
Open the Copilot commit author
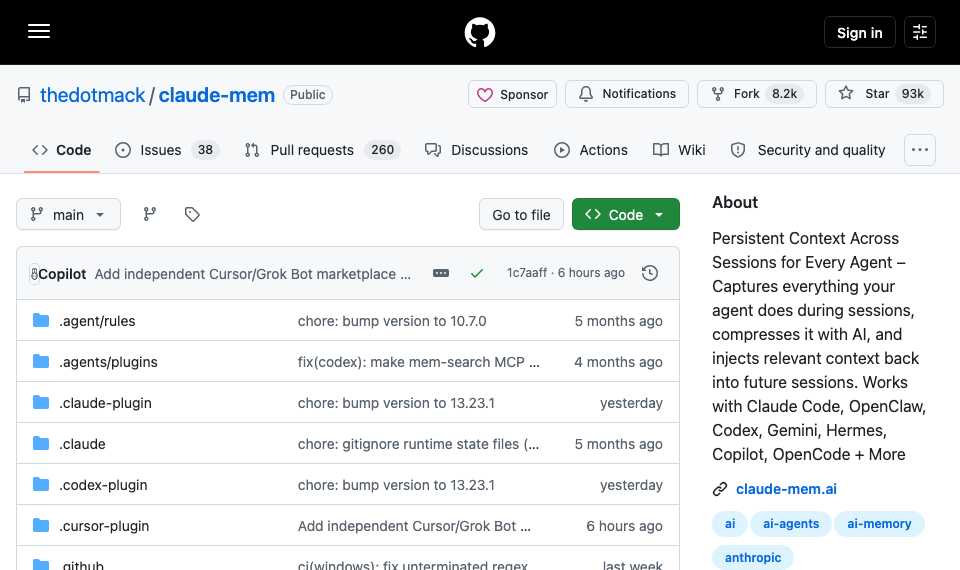click(x=62, y=274)
